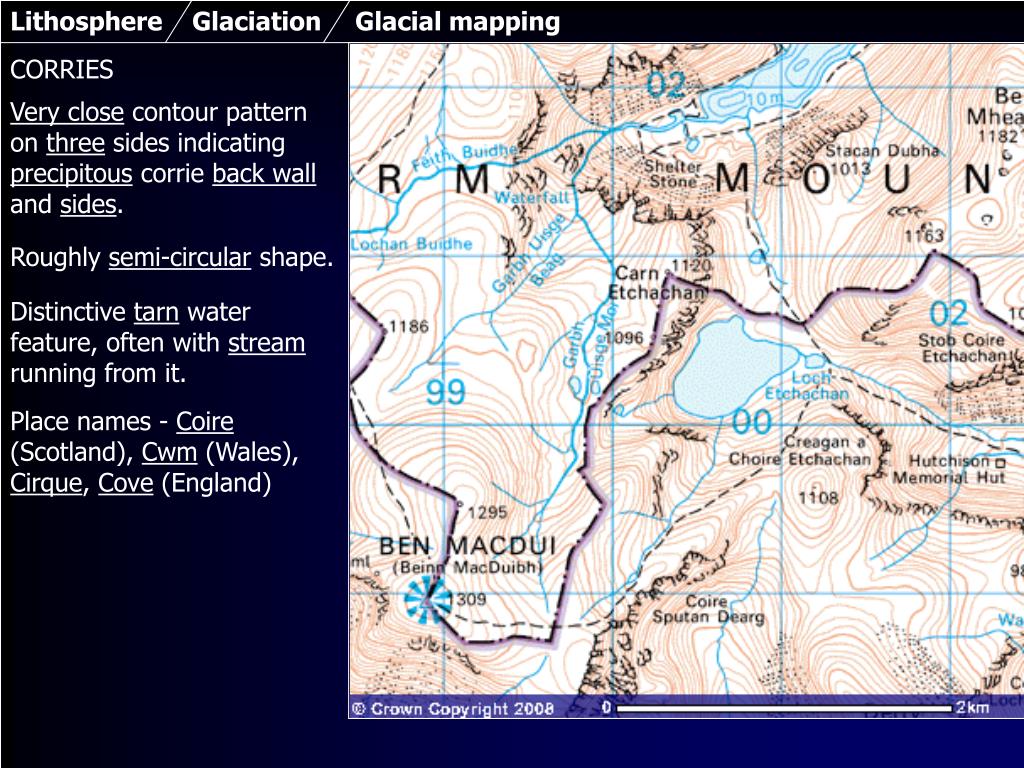Click the underlined word 'Cirque'

(46, 484)
